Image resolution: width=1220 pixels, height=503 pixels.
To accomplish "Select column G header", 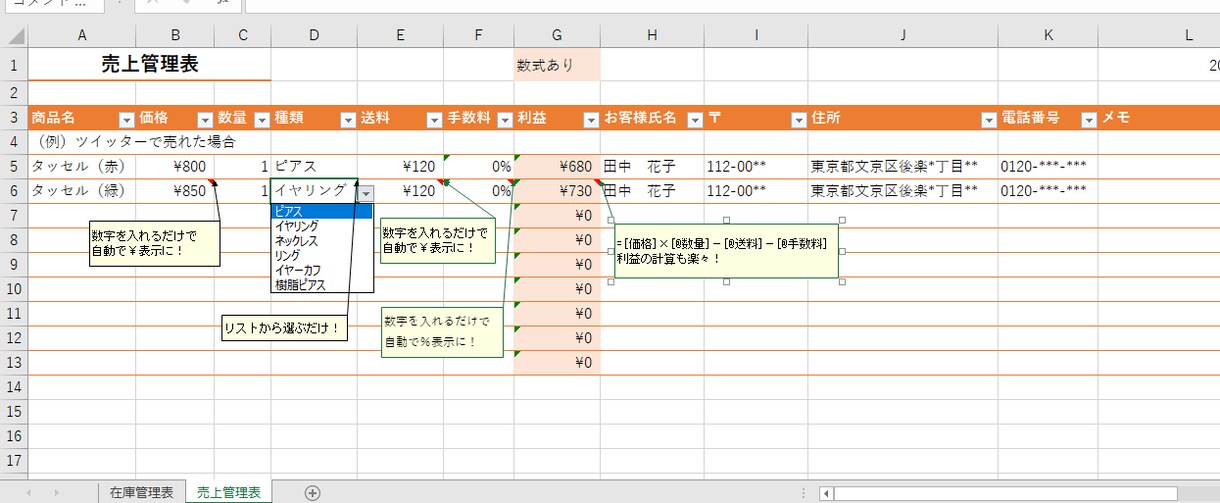I will click(x=557, y=36).
